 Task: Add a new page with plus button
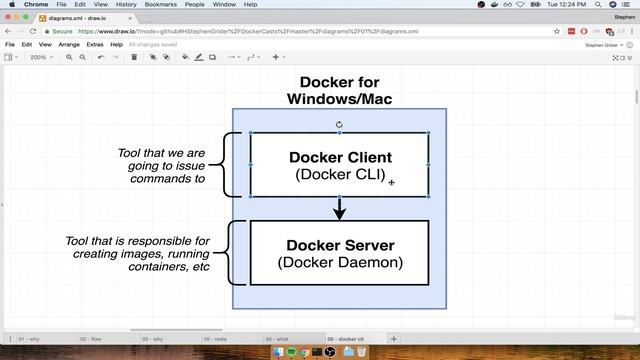(x=394, y=339)
